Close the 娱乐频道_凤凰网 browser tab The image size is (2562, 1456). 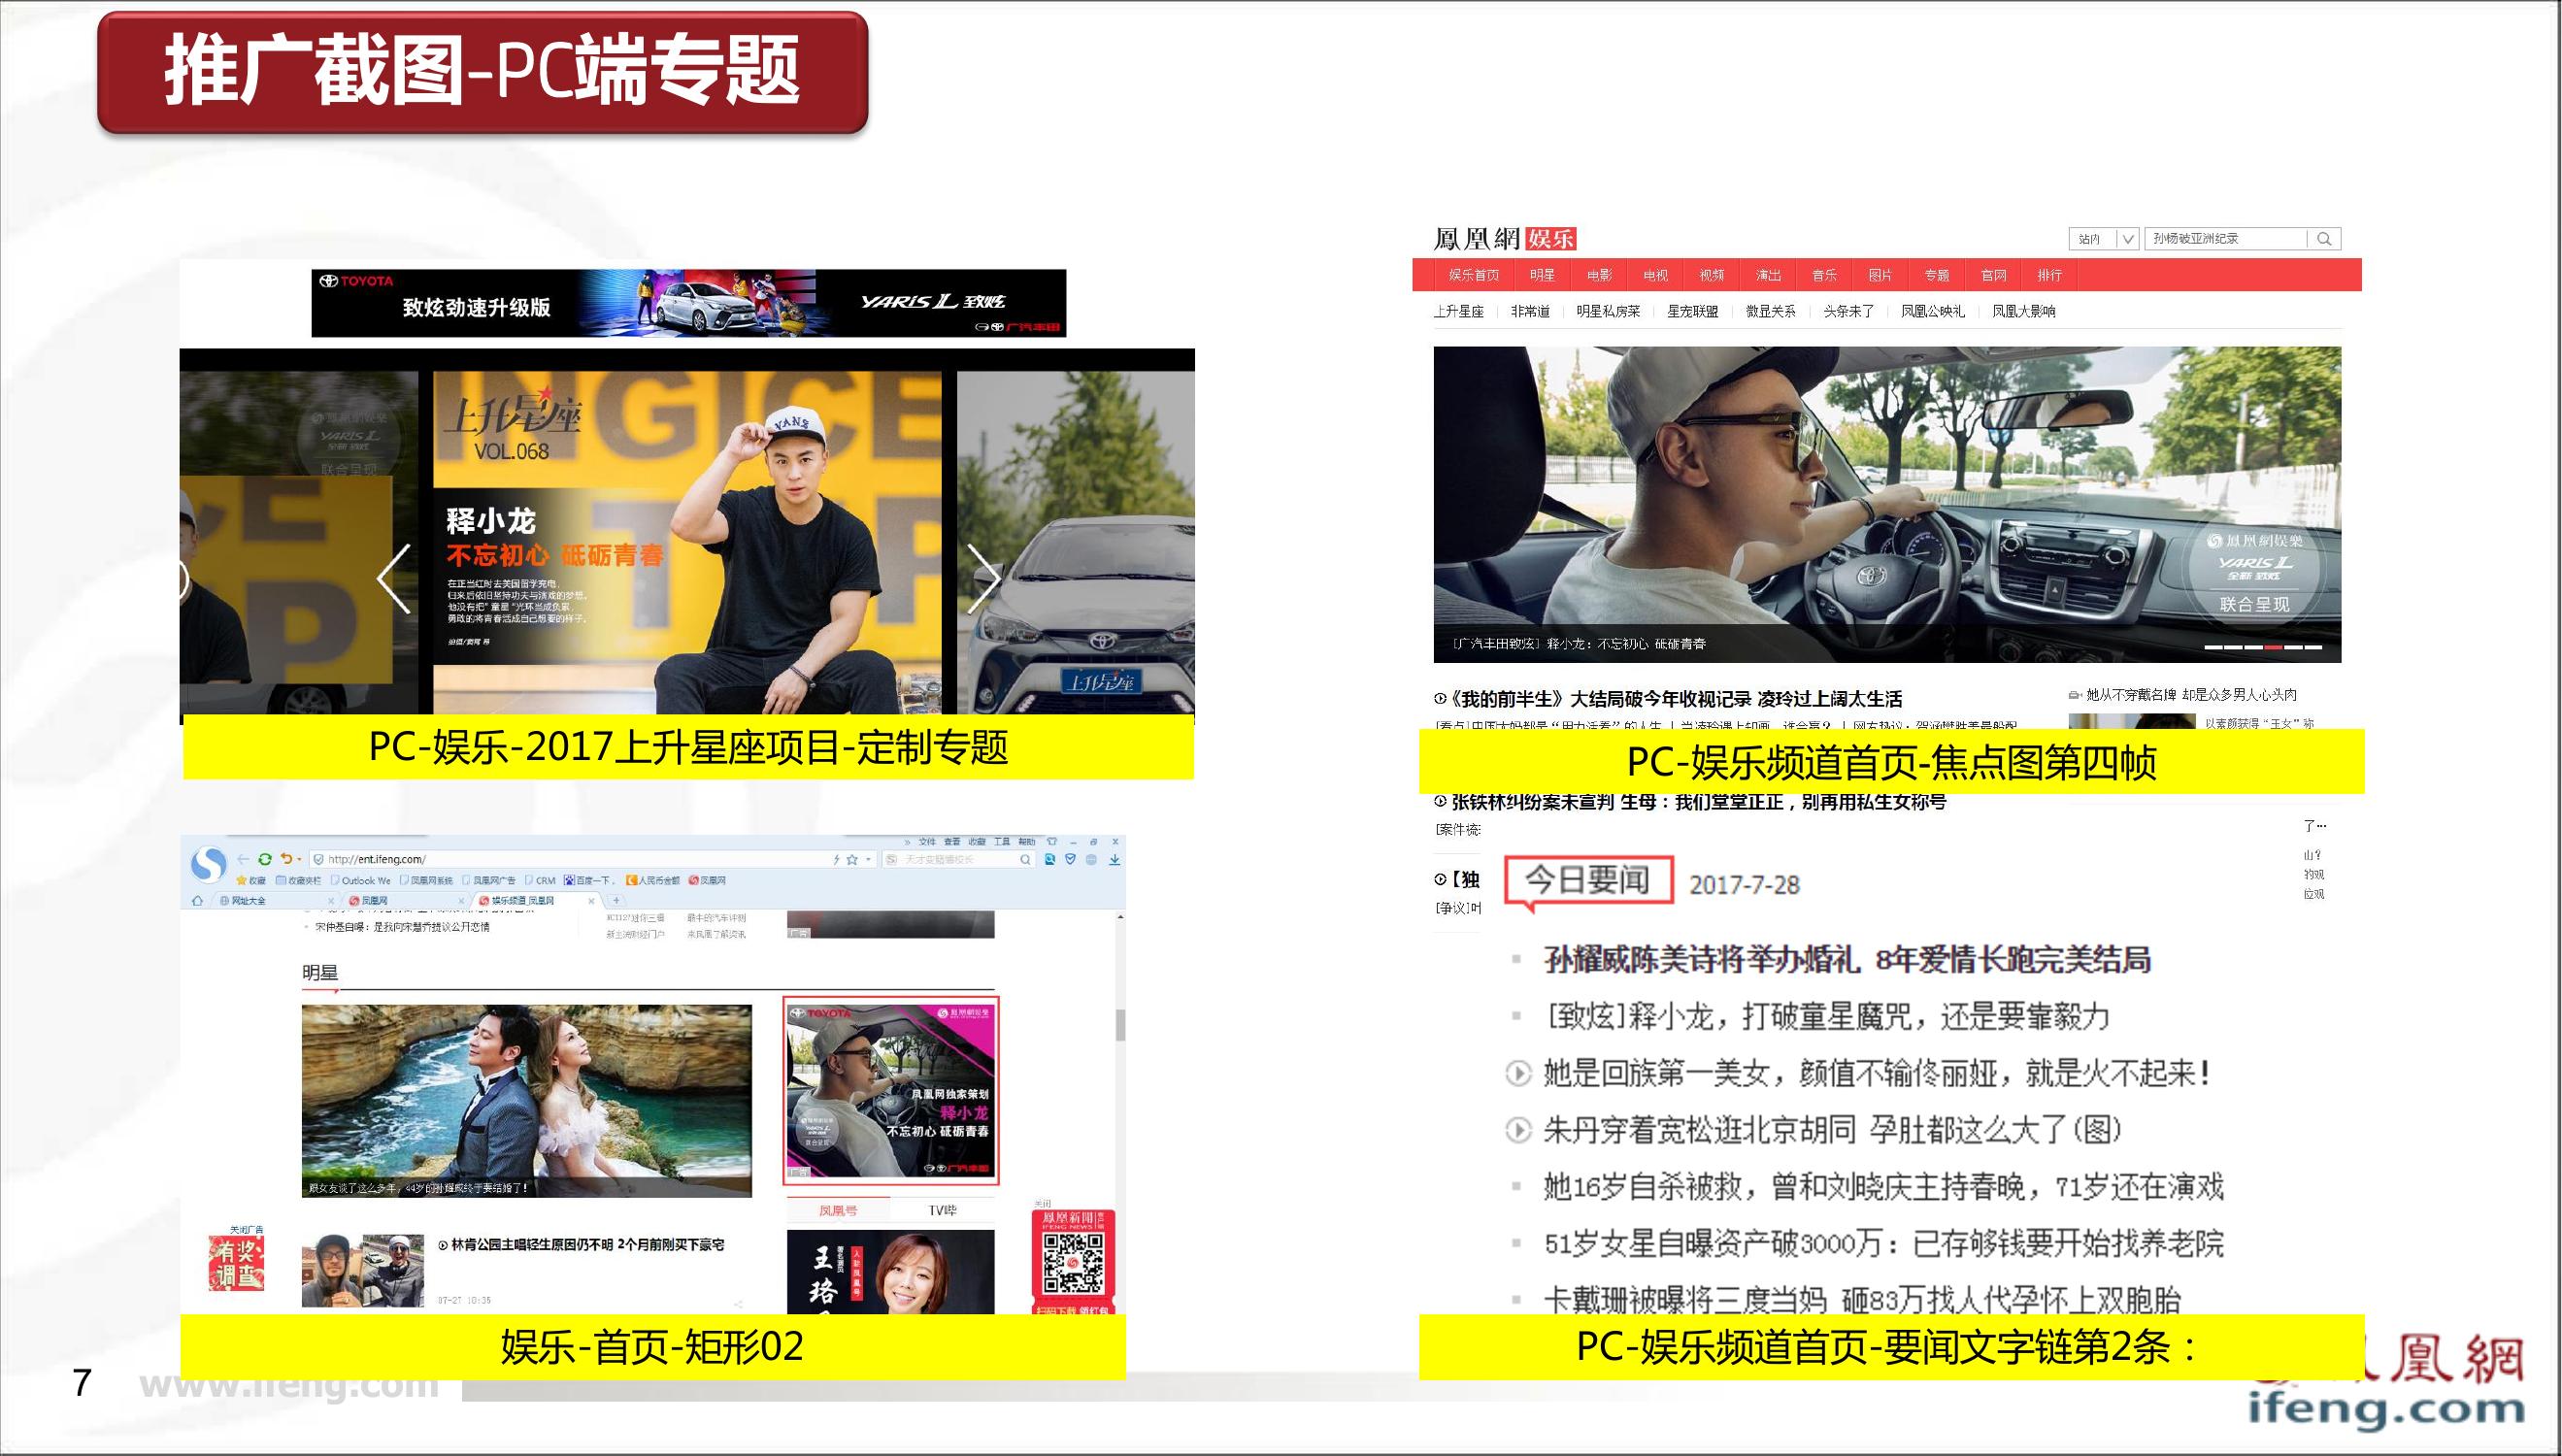click(592, 901)
